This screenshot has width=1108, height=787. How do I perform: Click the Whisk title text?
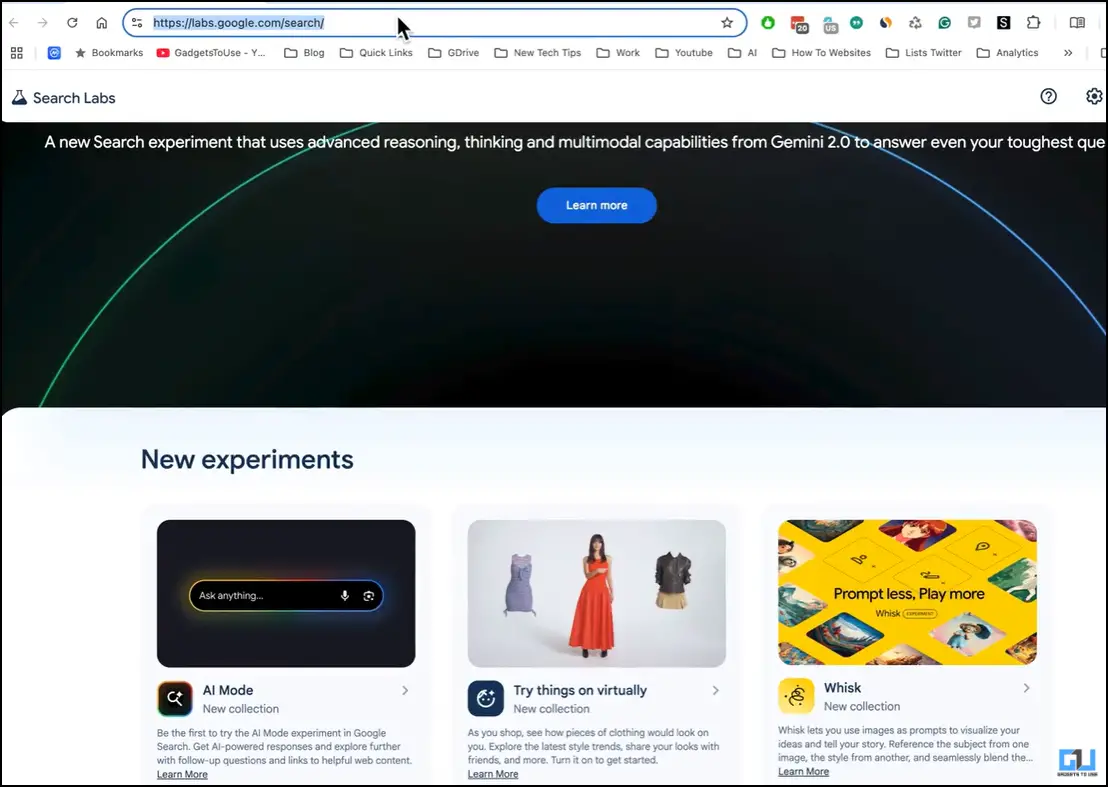[x=842, y=687]
